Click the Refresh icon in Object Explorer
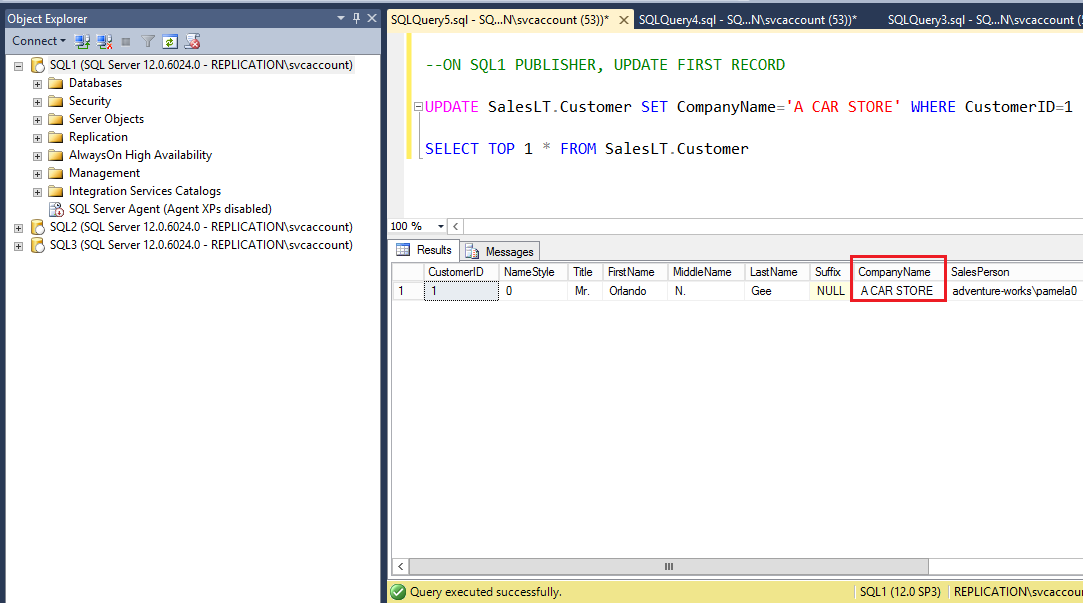Image resolution: width=1083 pixels, height=603 pixels. (170, 41)
